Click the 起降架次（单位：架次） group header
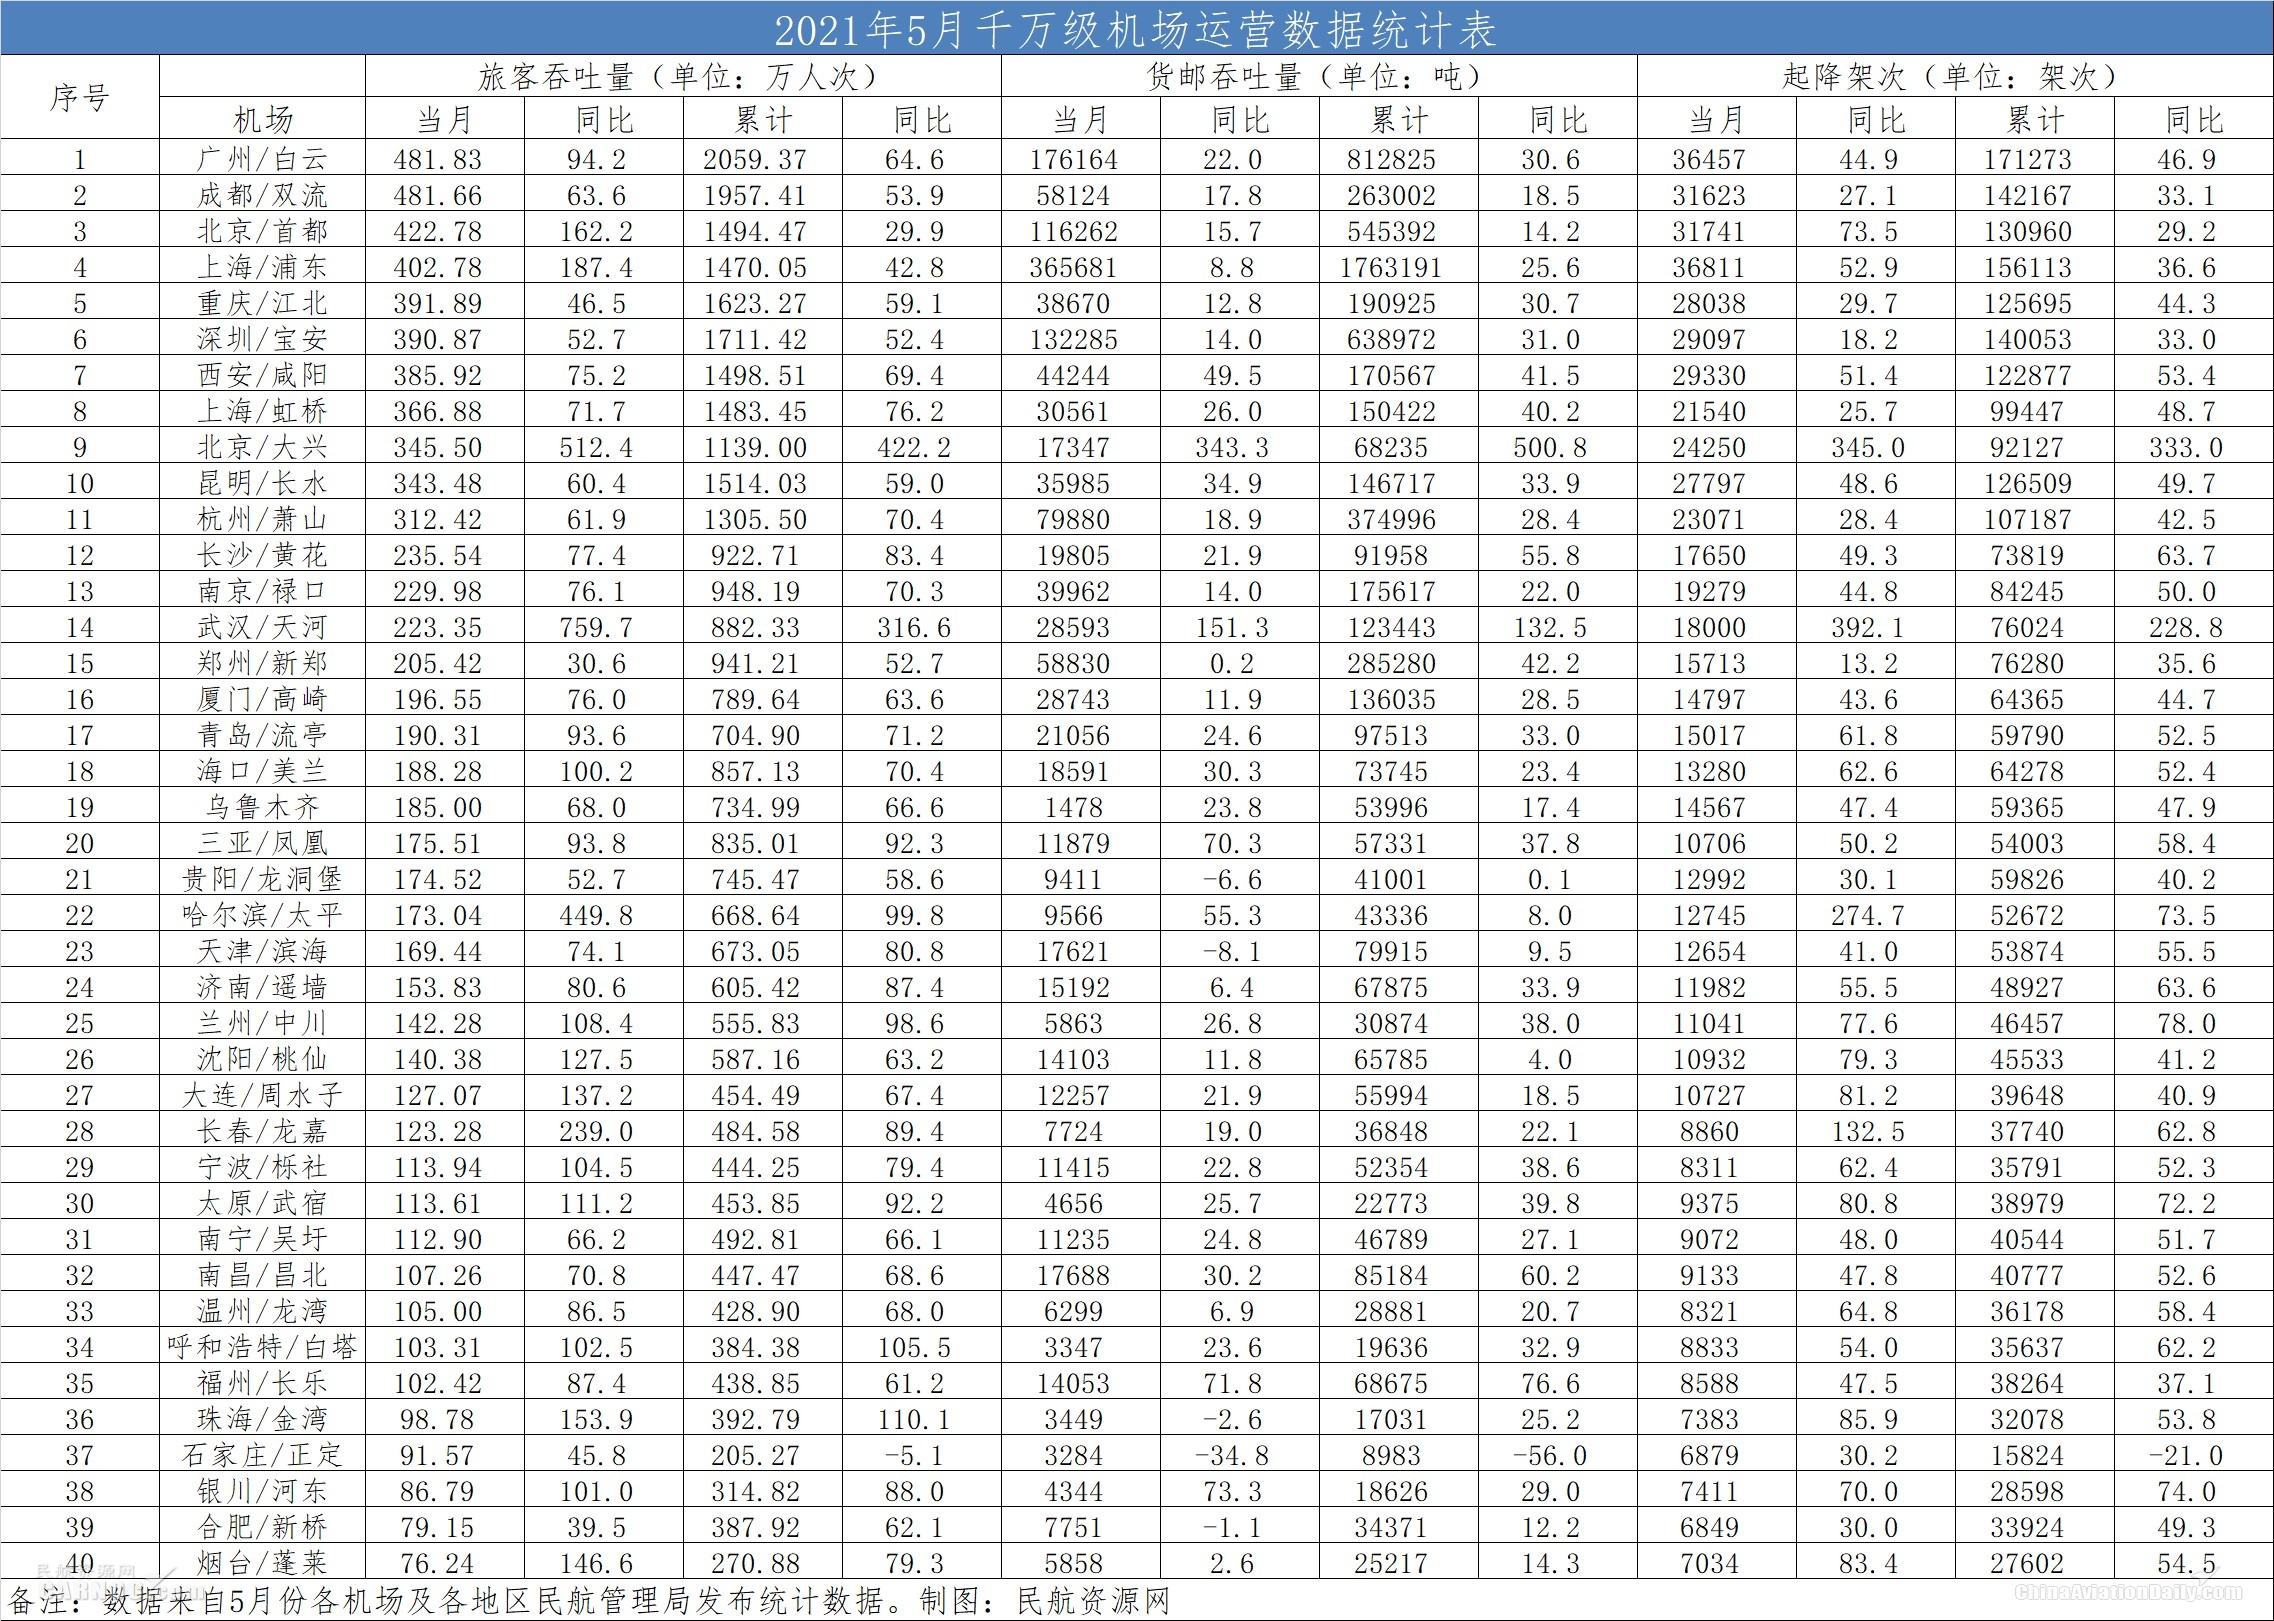Screen dimensions: 2274x1621 [x=1954, y=77]
